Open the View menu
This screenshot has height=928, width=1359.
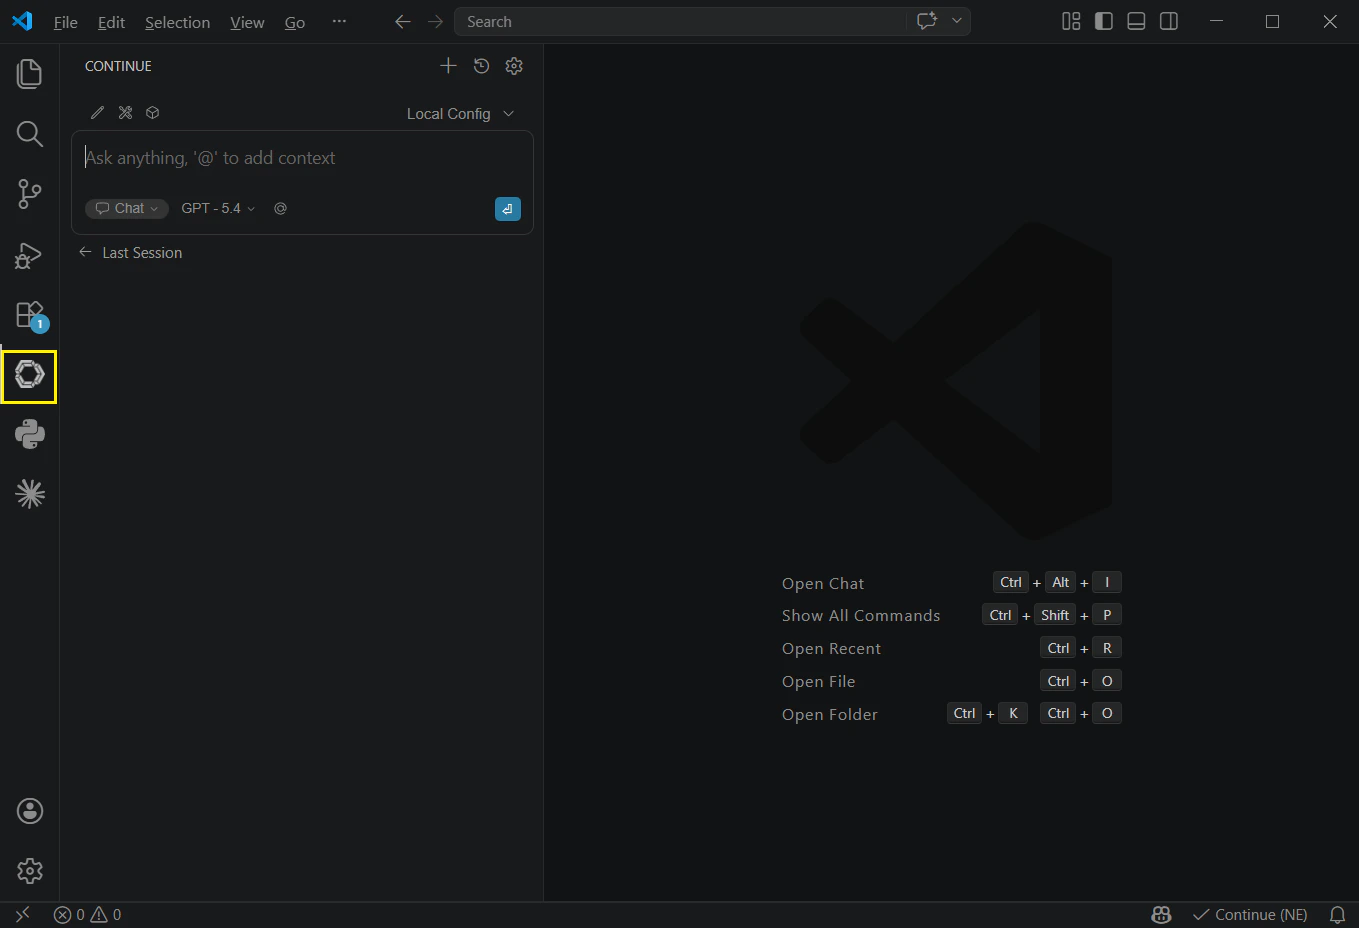[x=247, y=22]
